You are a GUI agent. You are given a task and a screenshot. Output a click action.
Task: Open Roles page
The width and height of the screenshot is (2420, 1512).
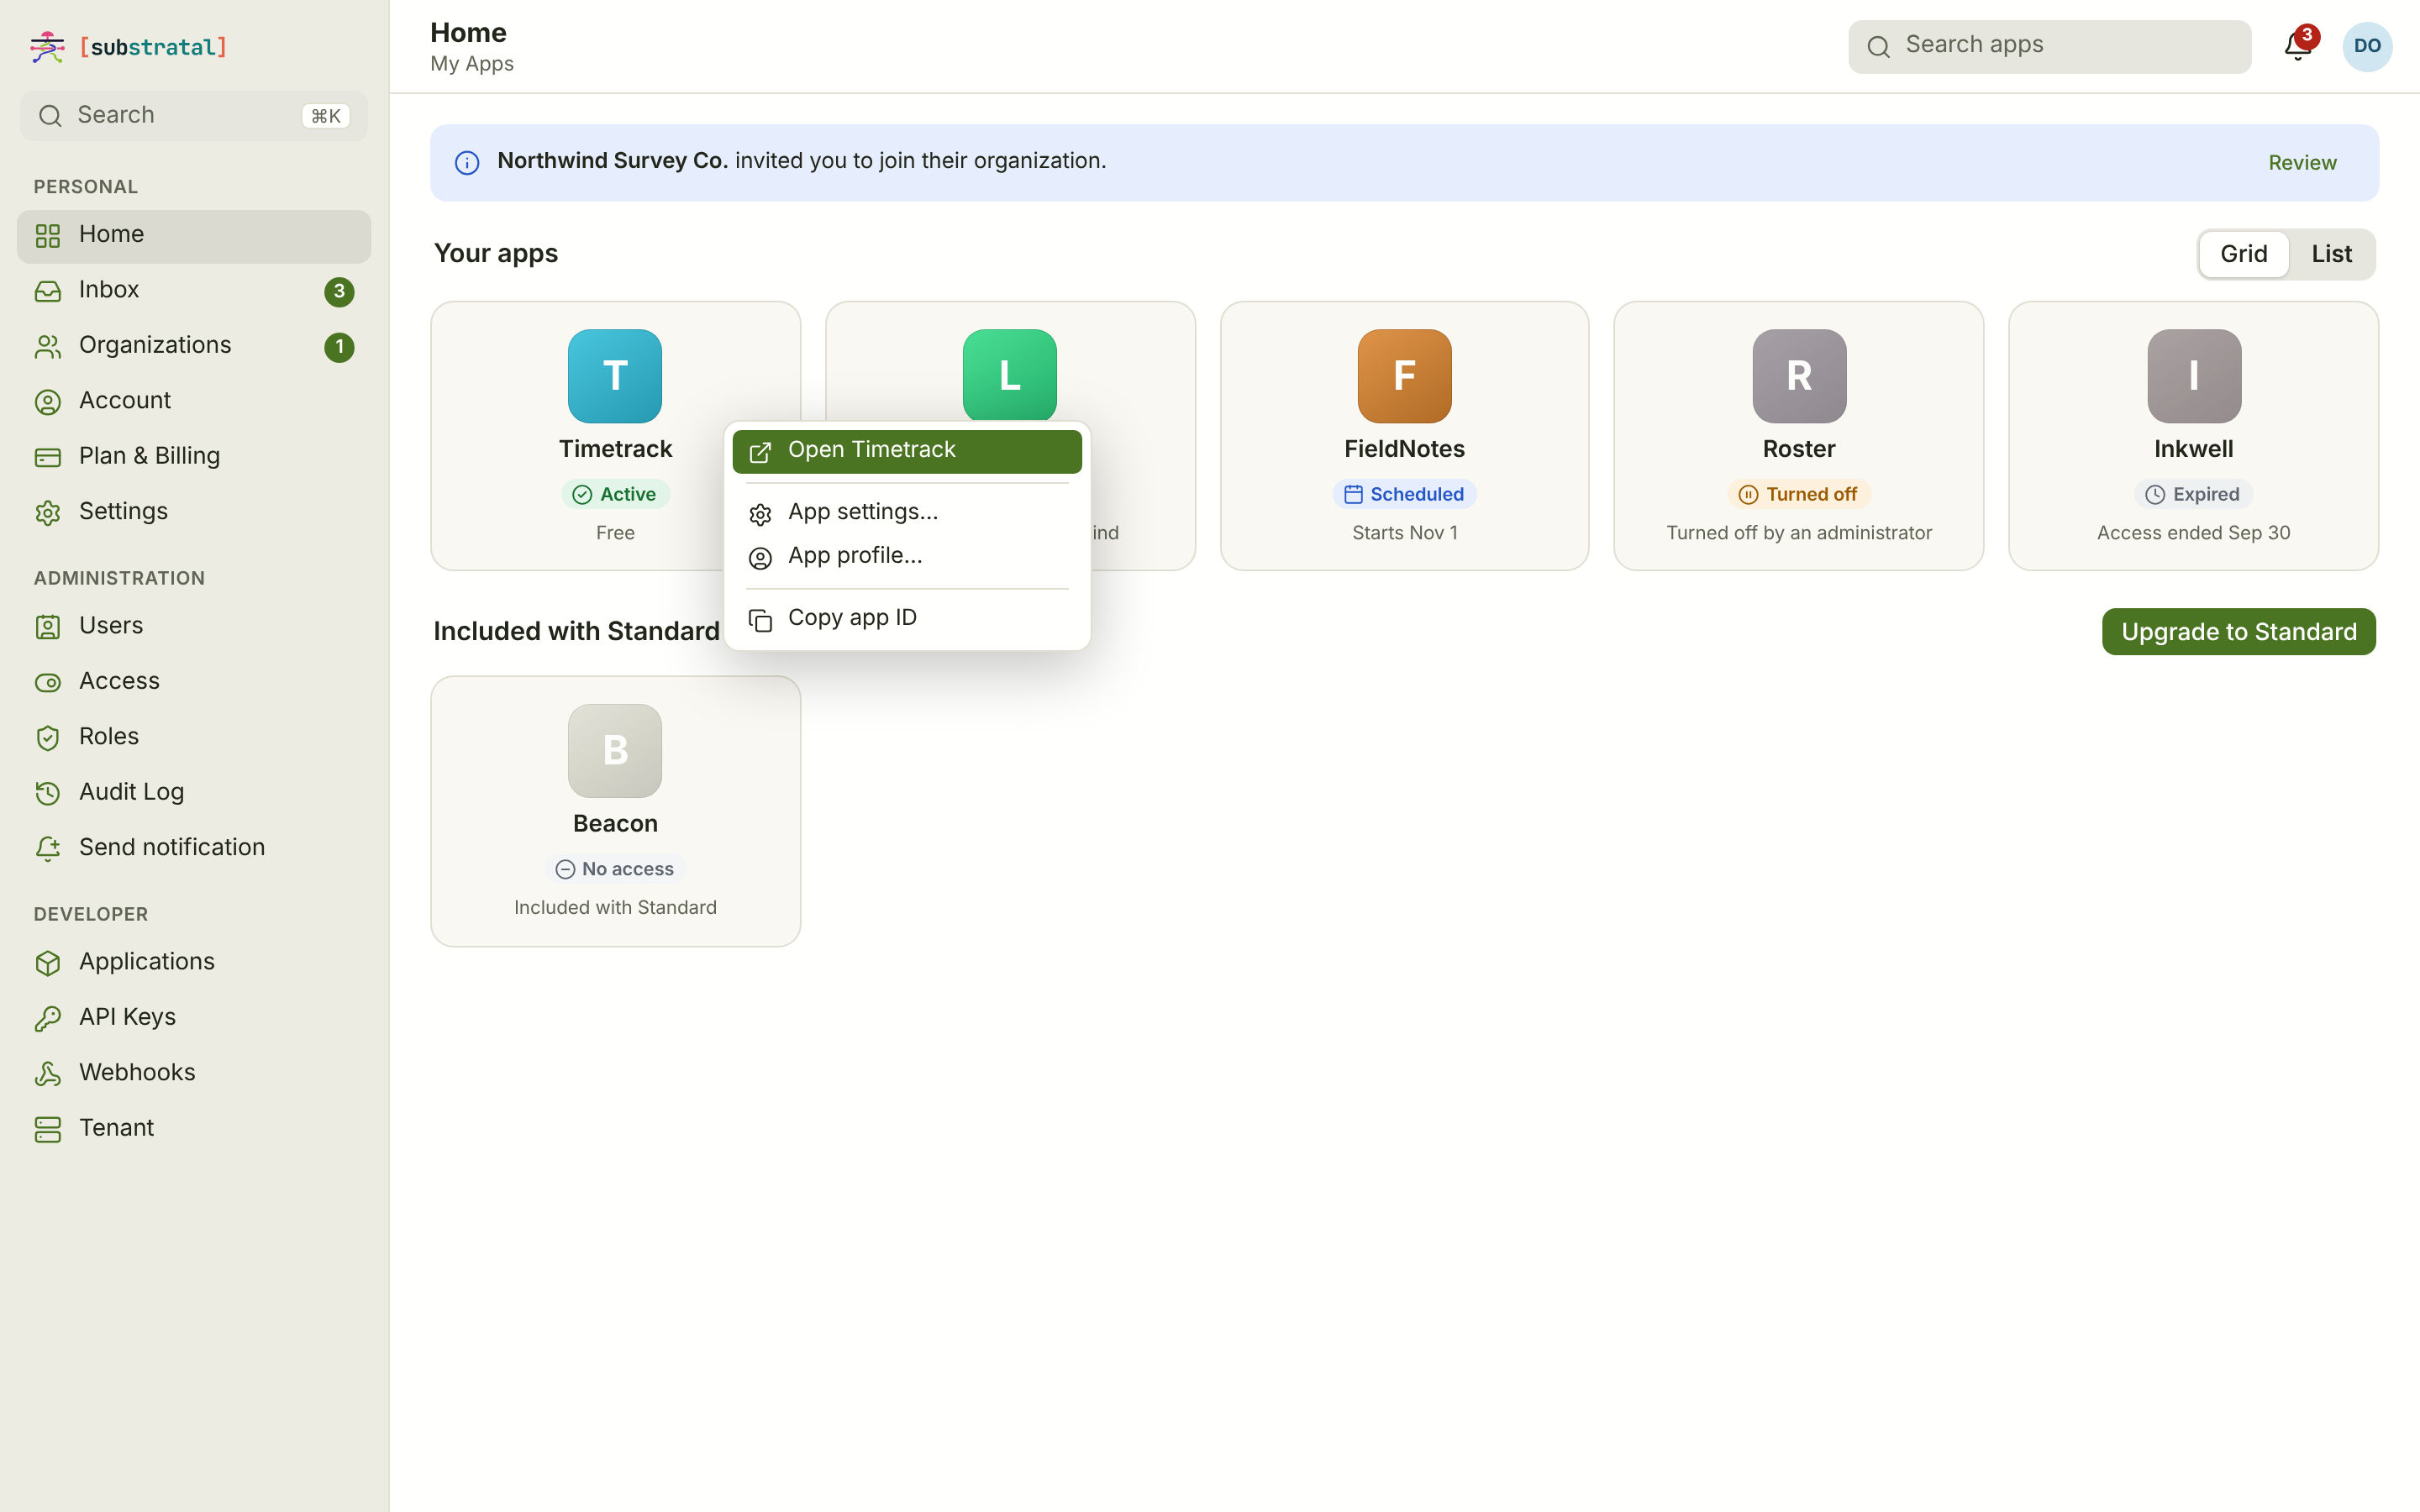[194, 737]
